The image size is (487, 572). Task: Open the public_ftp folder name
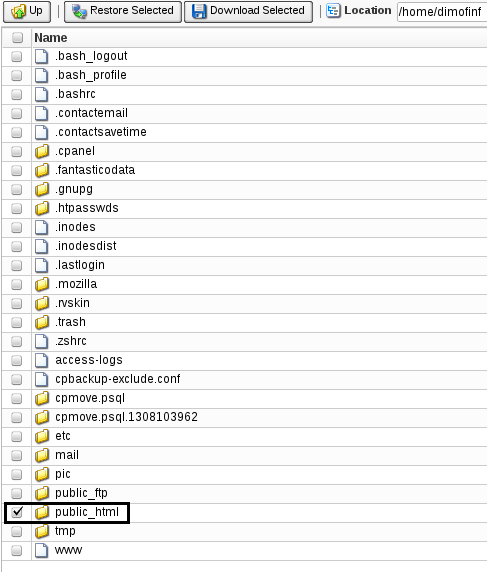[81, 493]
